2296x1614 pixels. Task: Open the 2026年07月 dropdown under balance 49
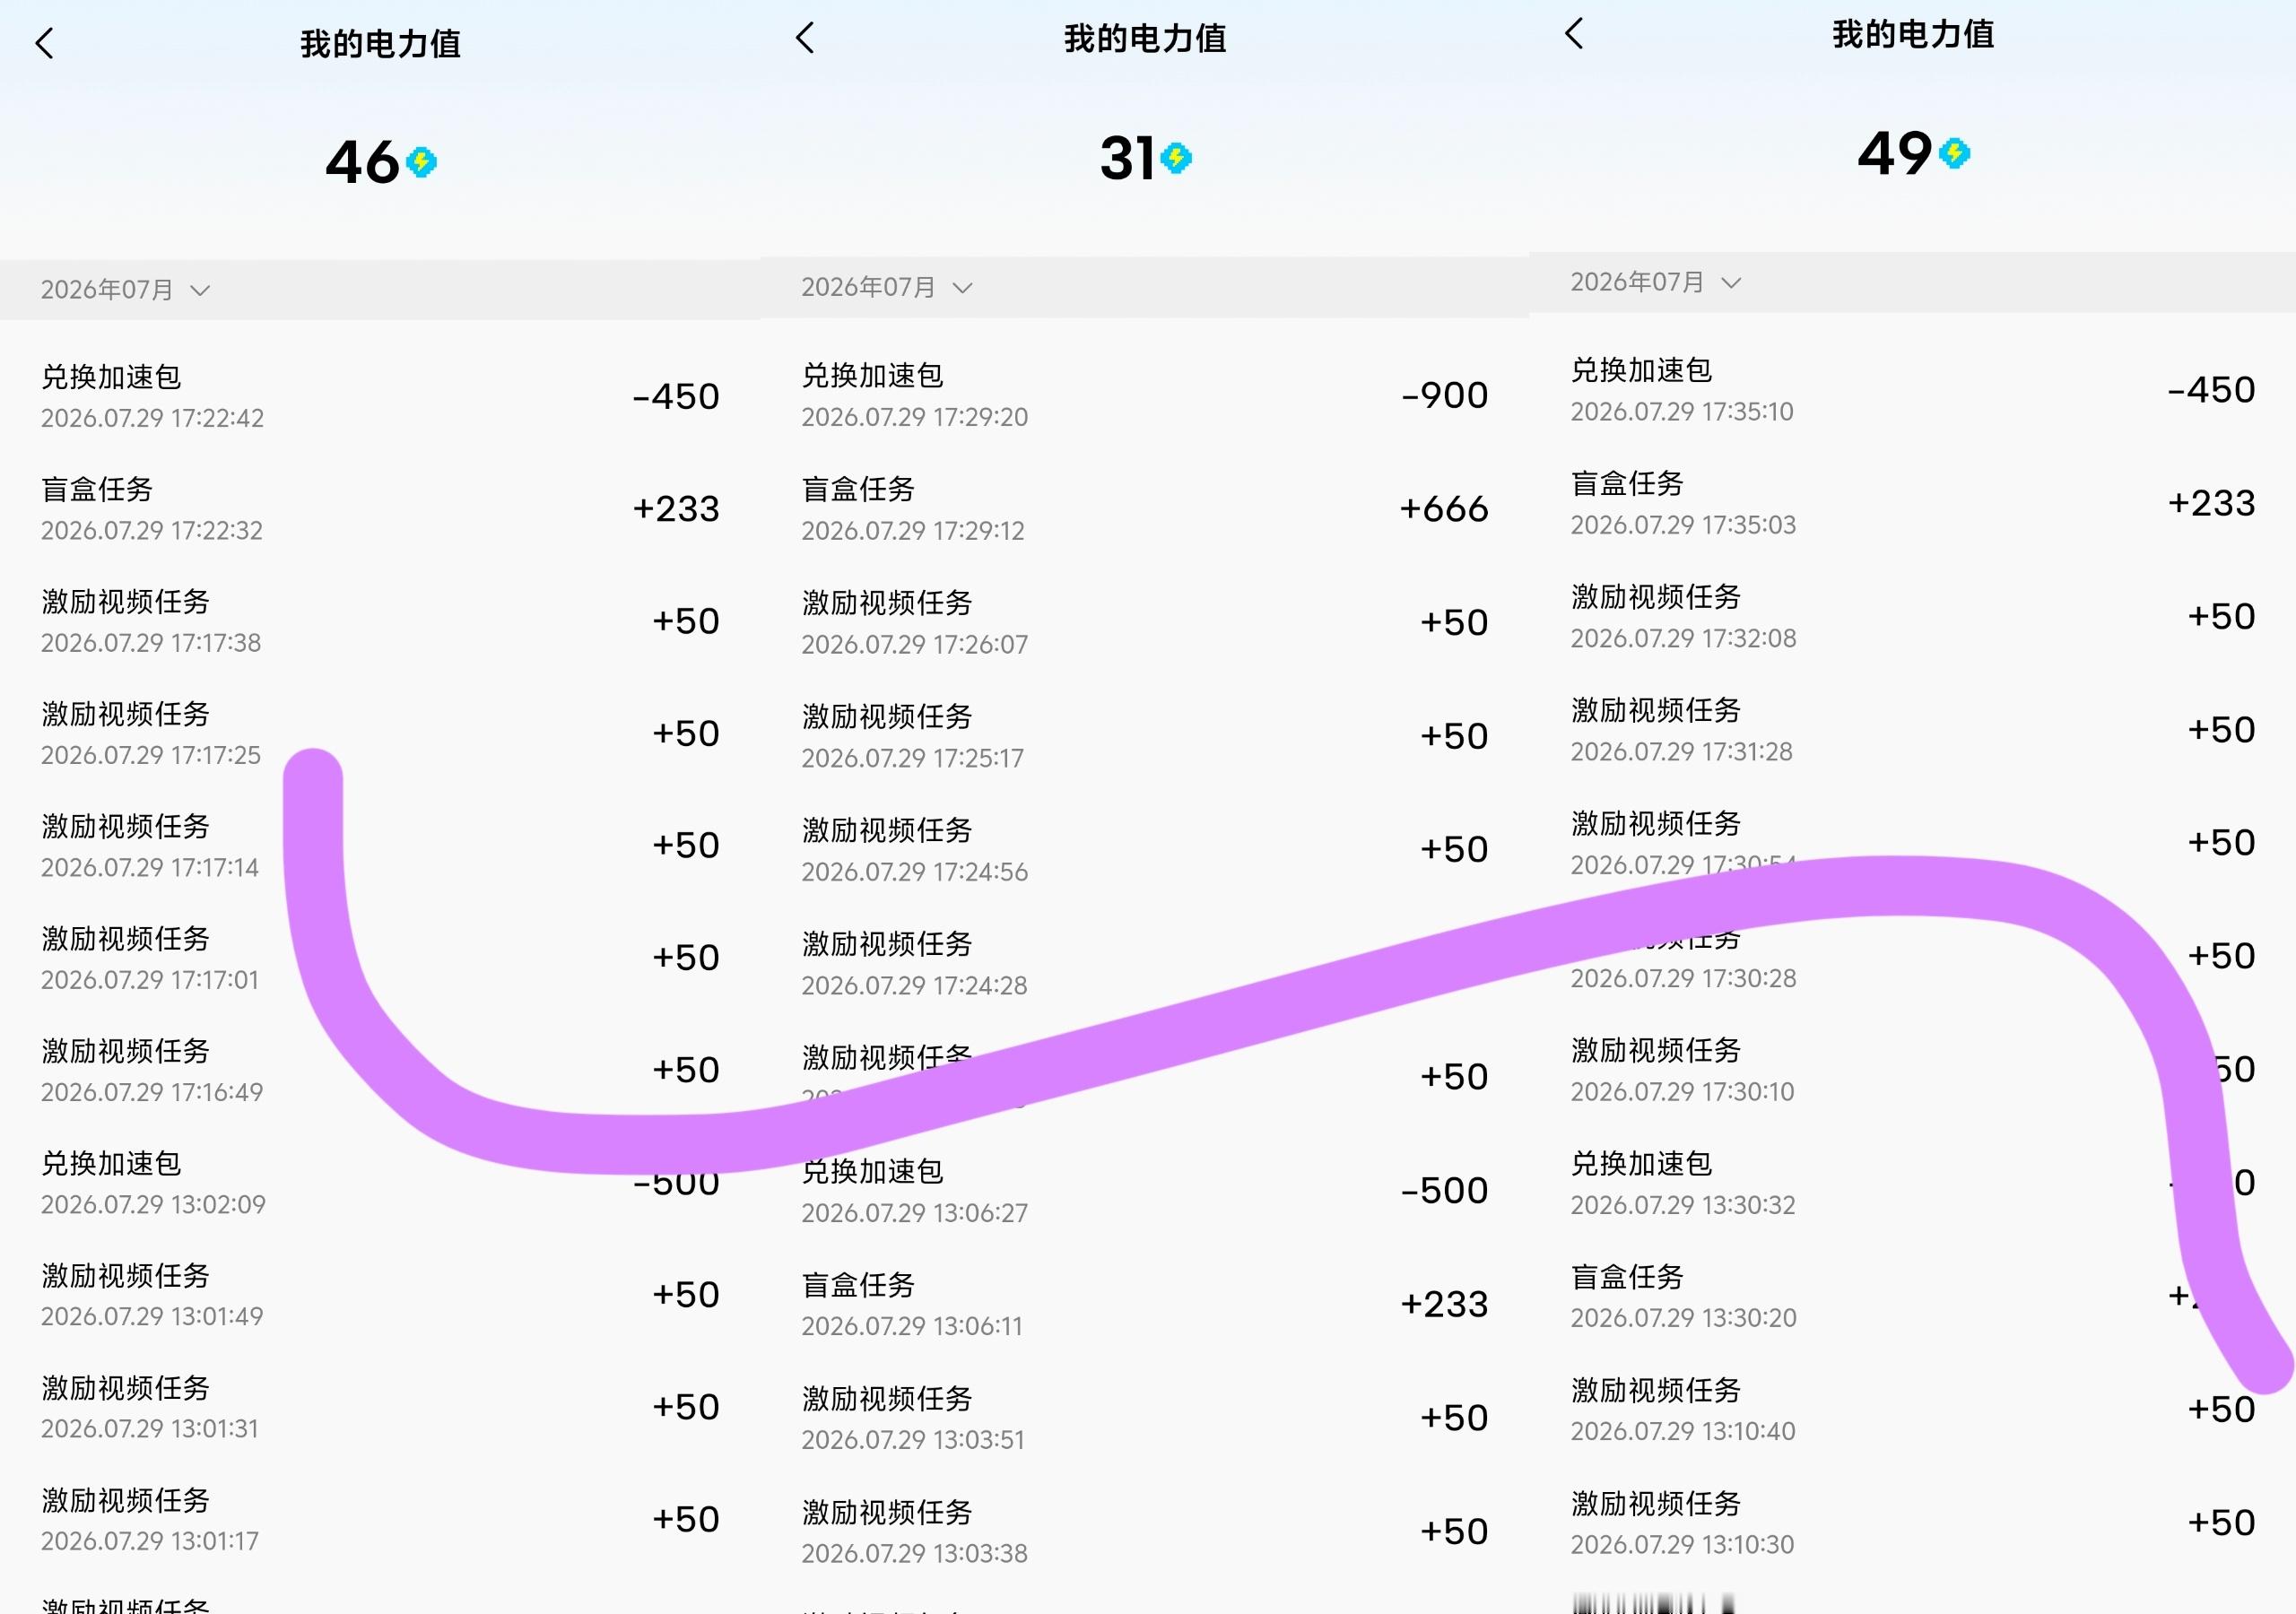click(x=1656, y=283)
